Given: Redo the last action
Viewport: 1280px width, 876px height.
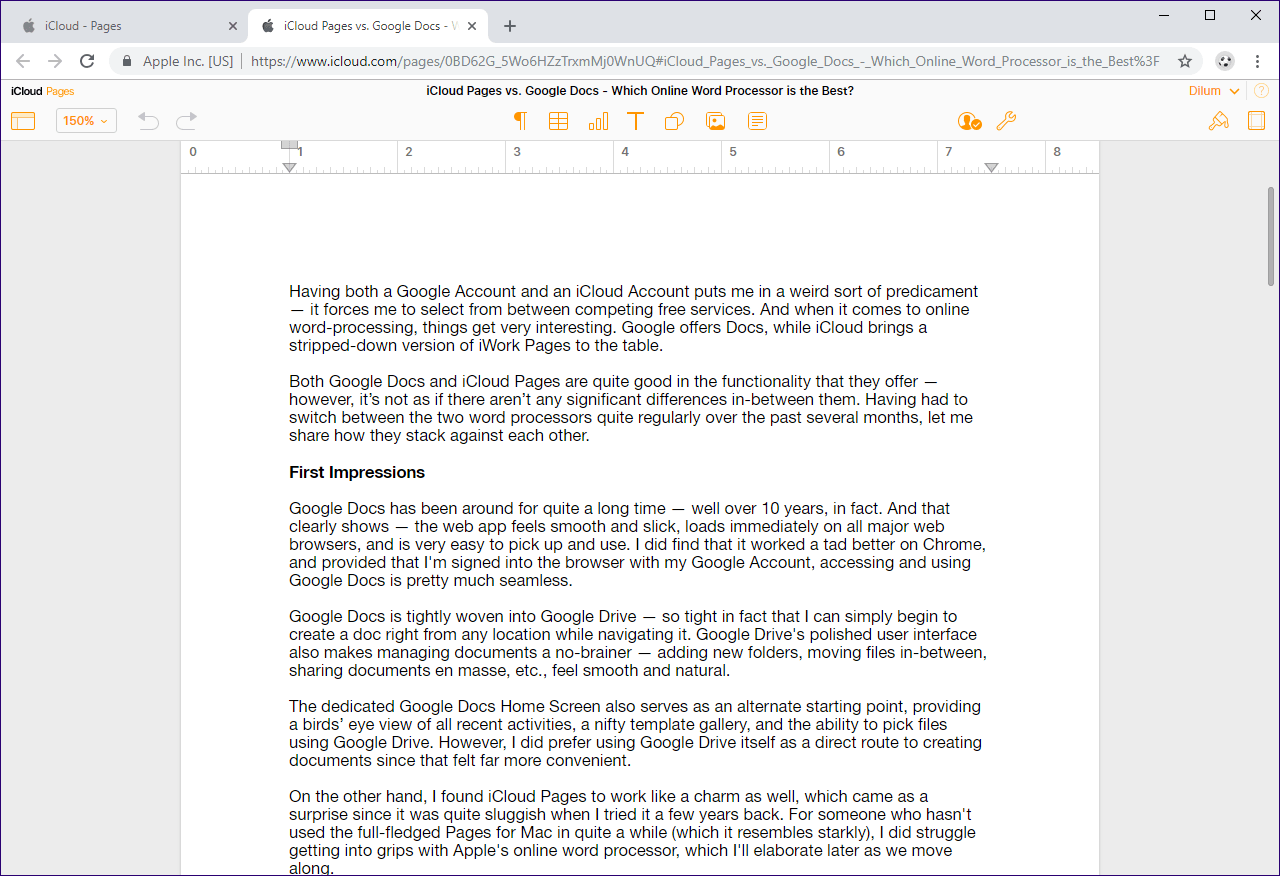Looking at the screenshot, I should [186, 121].
